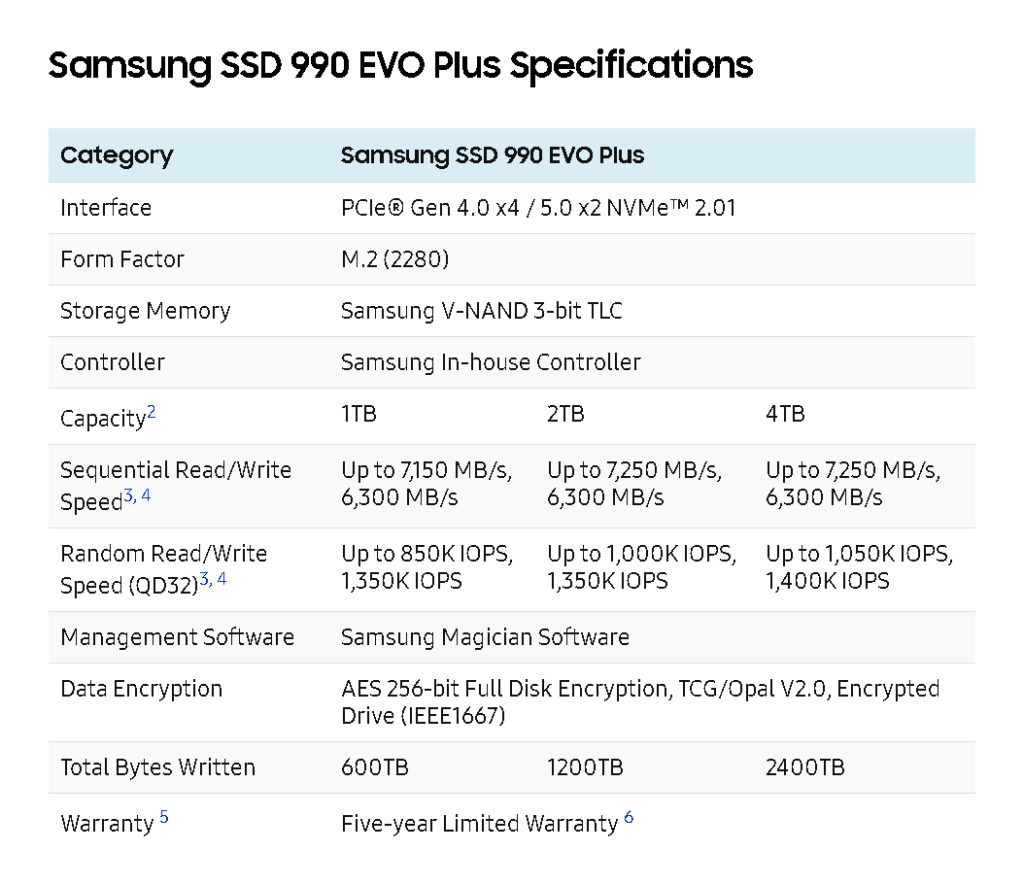Click the AES 256-bit Full Disk Encryption text
1024x885 pixels.
coord(506,689)
